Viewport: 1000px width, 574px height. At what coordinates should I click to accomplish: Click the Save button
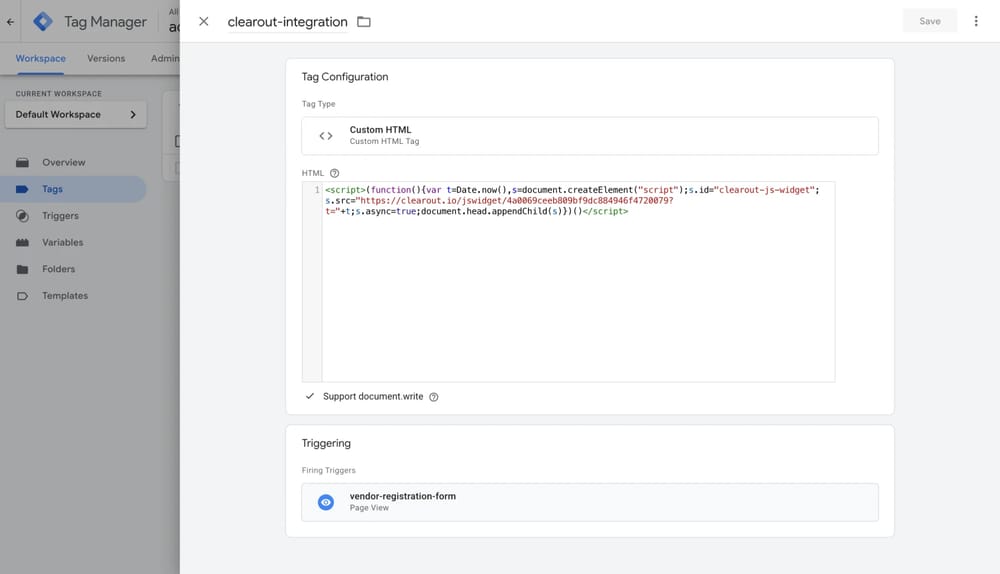point(929,21)
